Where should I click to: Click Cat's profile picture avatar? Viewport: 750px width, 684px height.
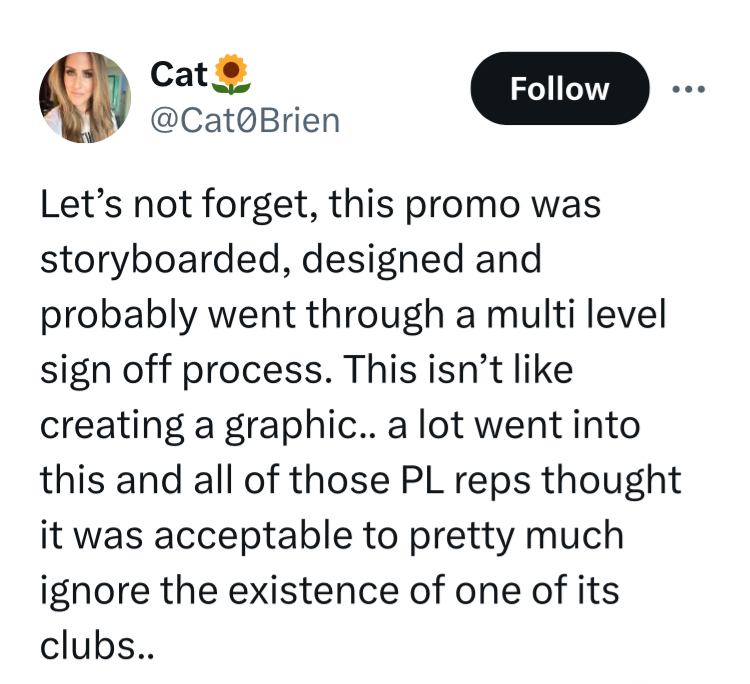85,97
